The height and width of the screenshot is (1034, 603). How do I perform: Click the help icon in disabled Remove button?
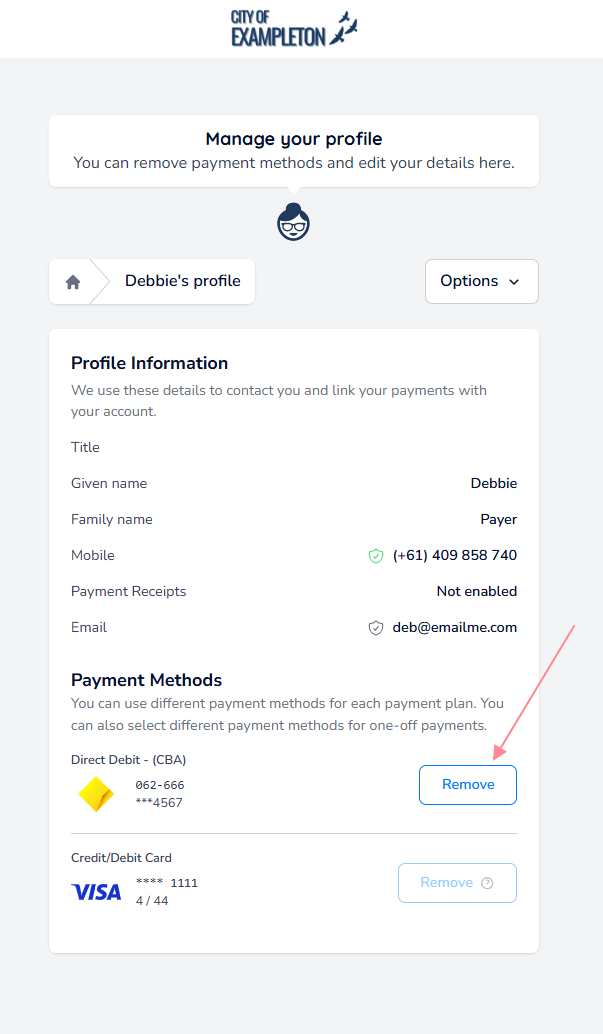pyautogui.click(x=488, y=883)
